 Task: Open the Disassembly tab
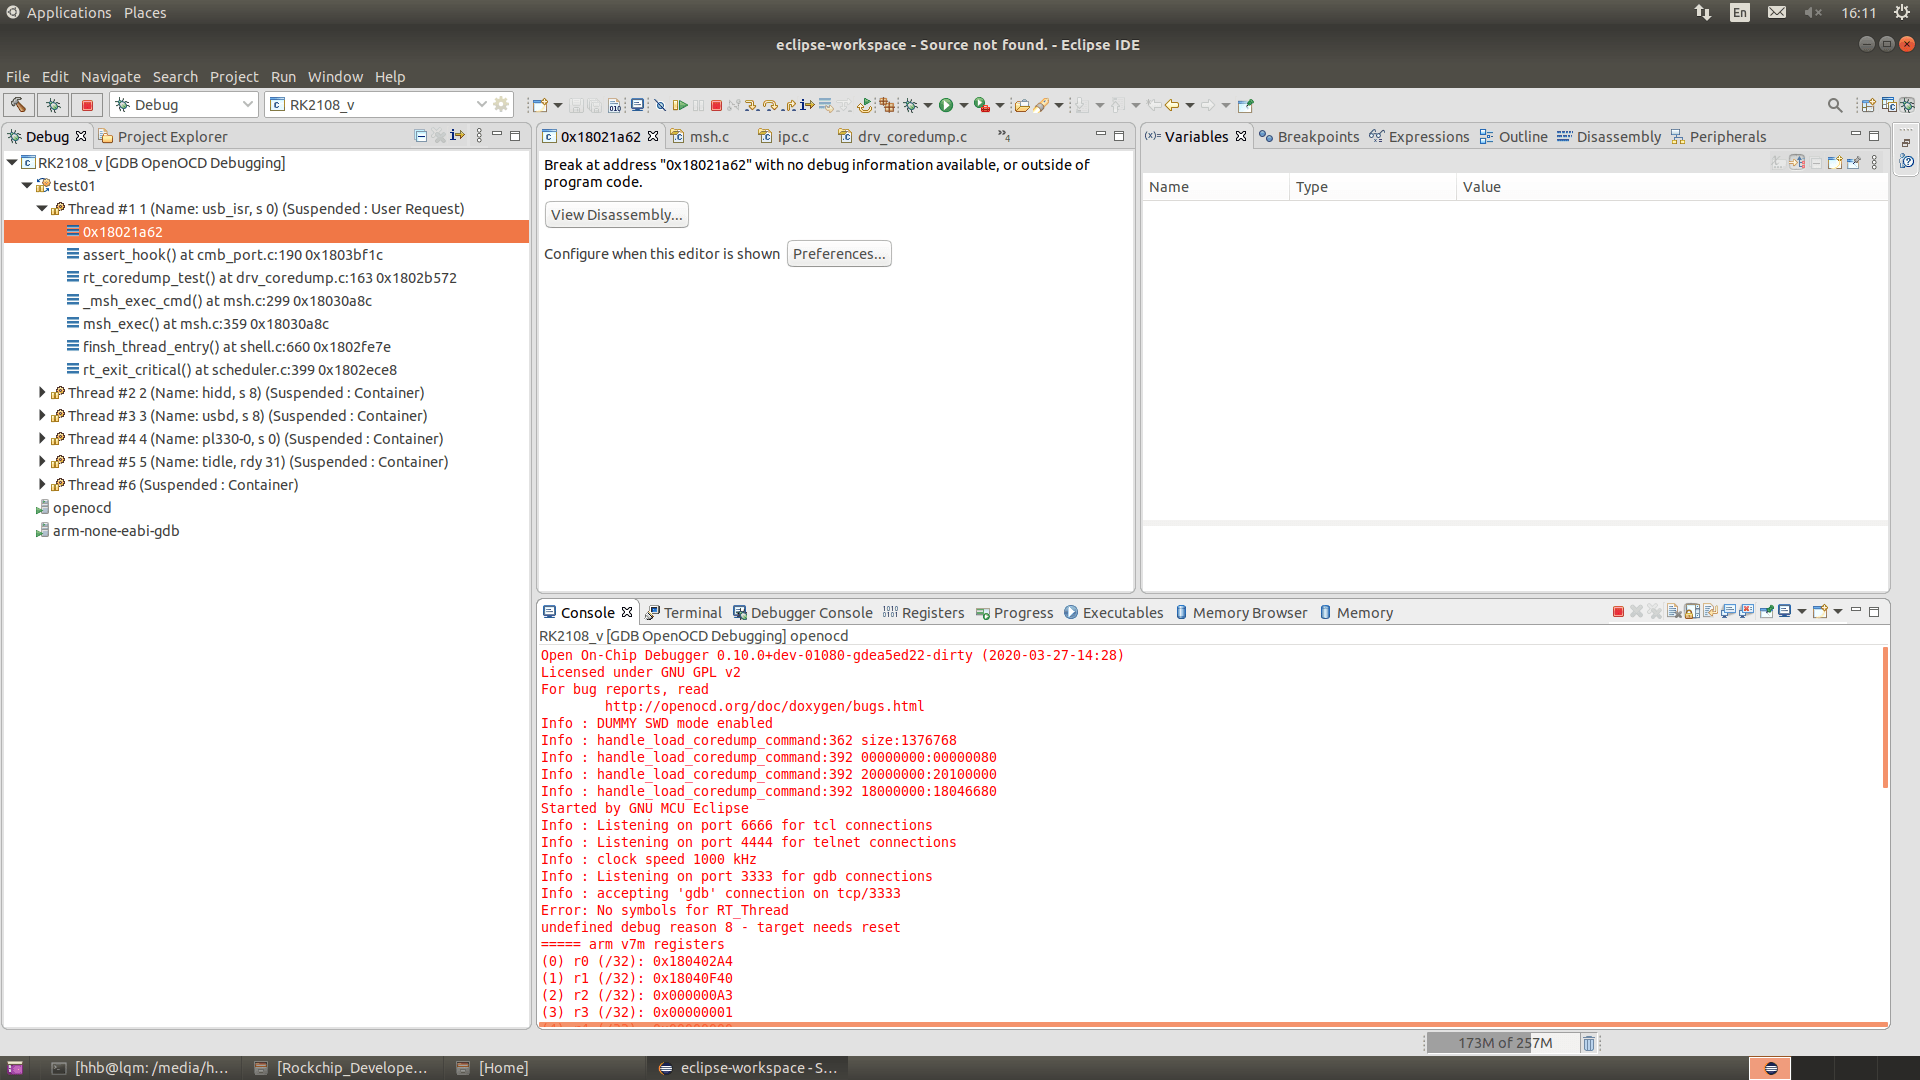(x=1609, y=136)
